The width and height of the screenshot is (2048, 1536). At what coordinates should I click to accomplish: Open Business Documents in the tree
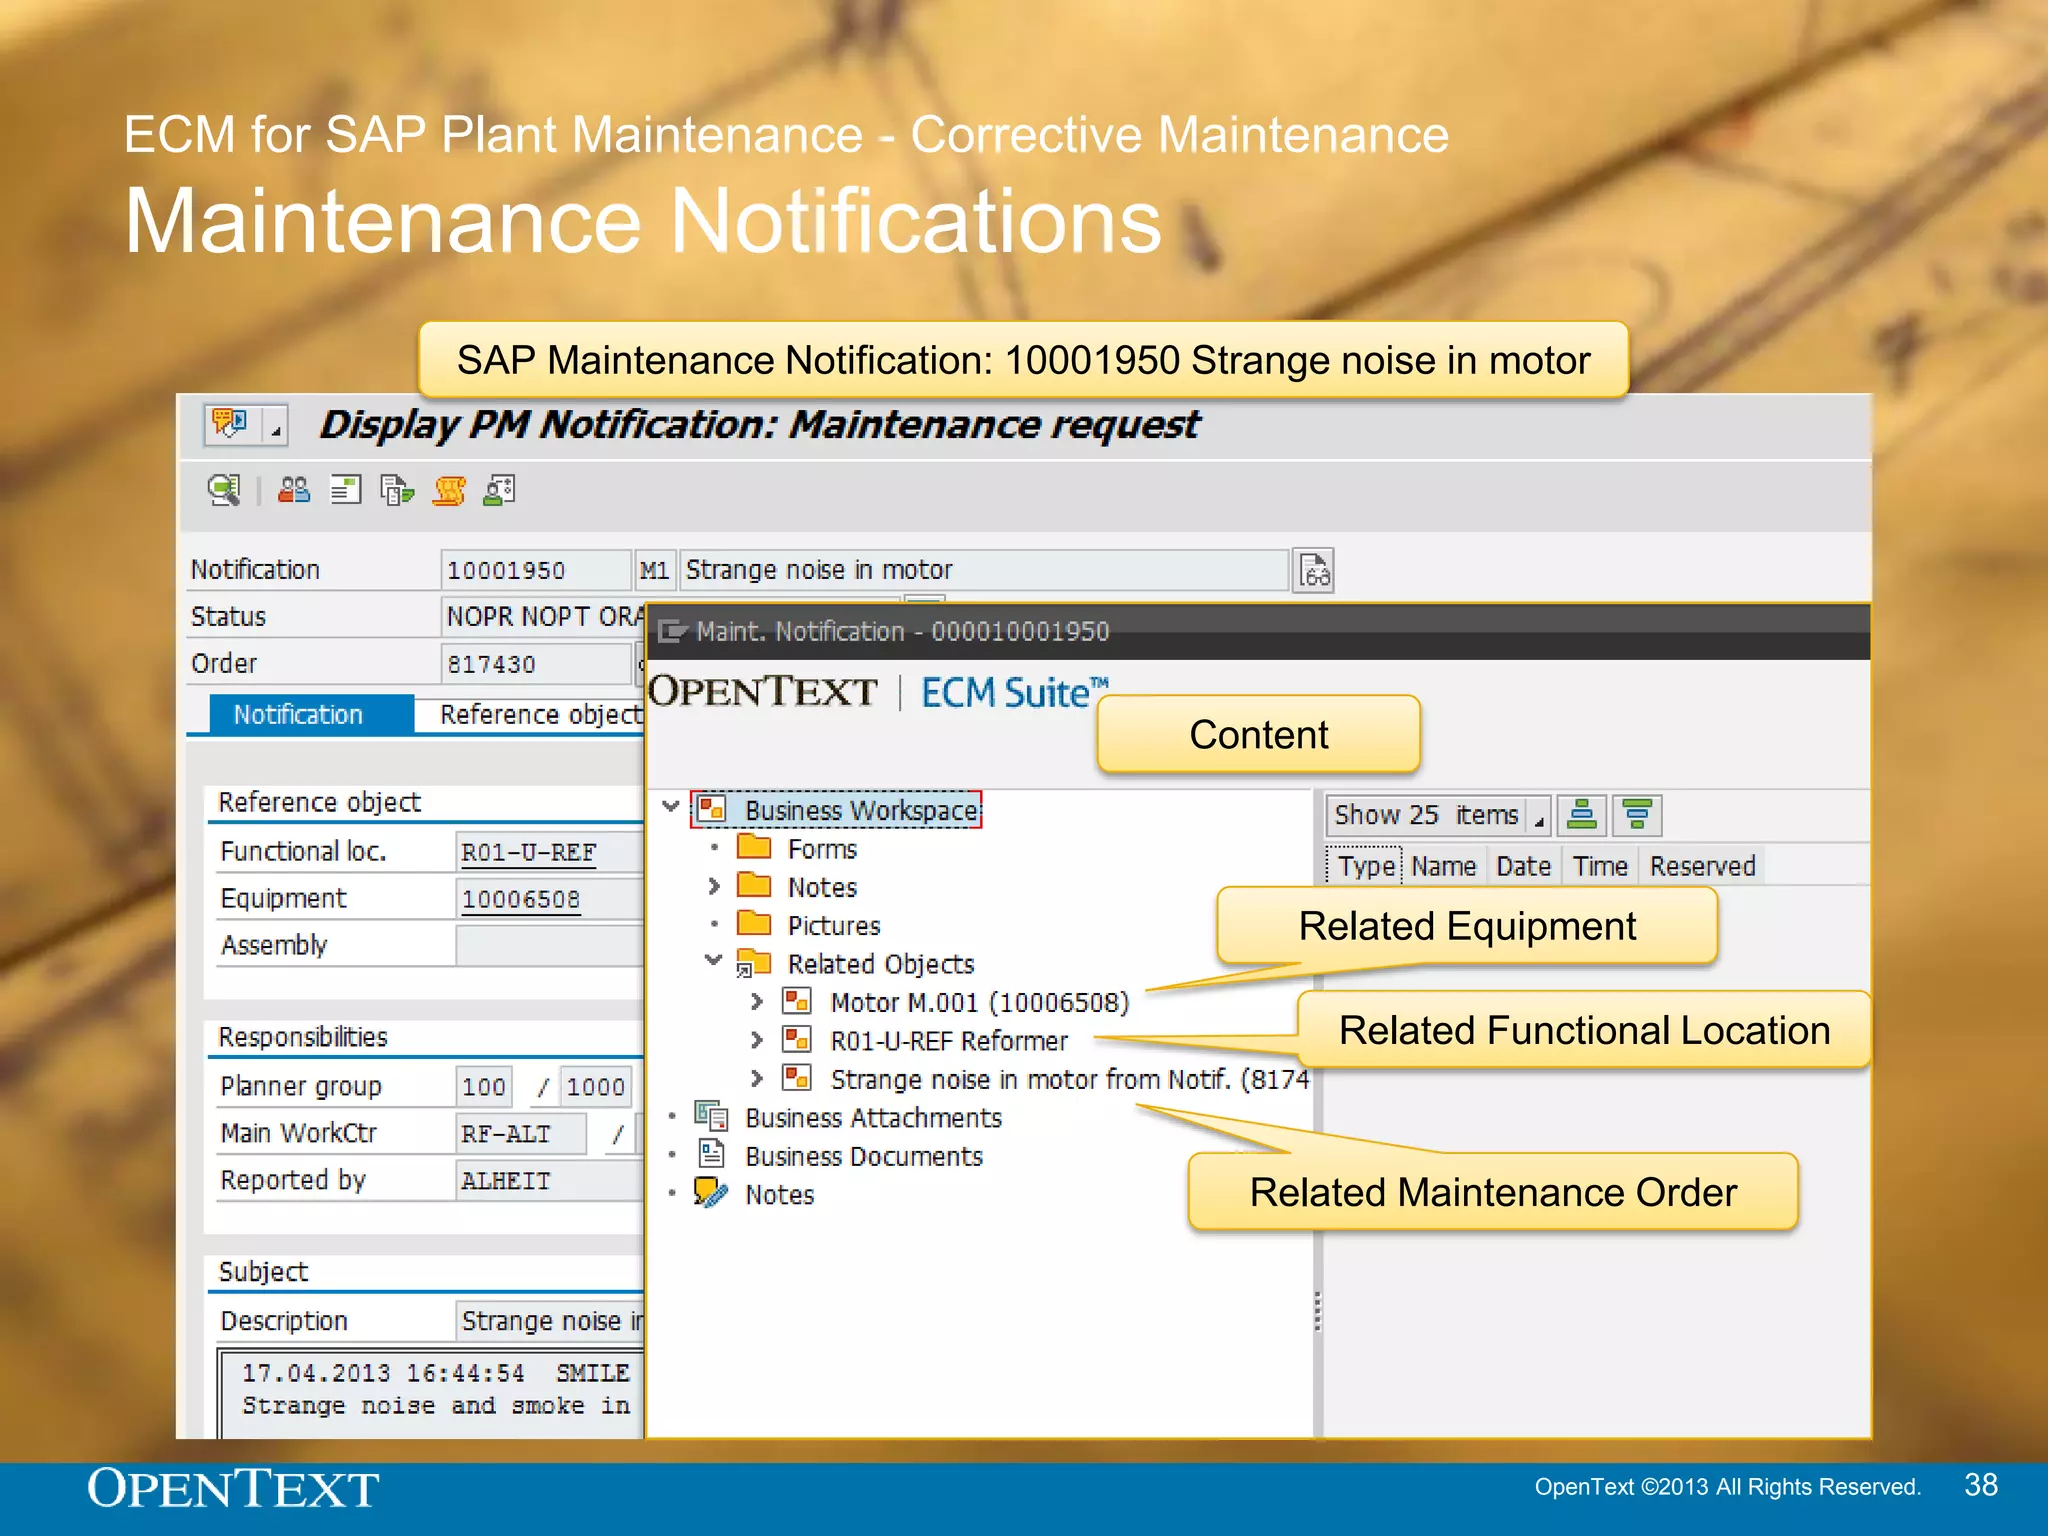(864, 1157)
